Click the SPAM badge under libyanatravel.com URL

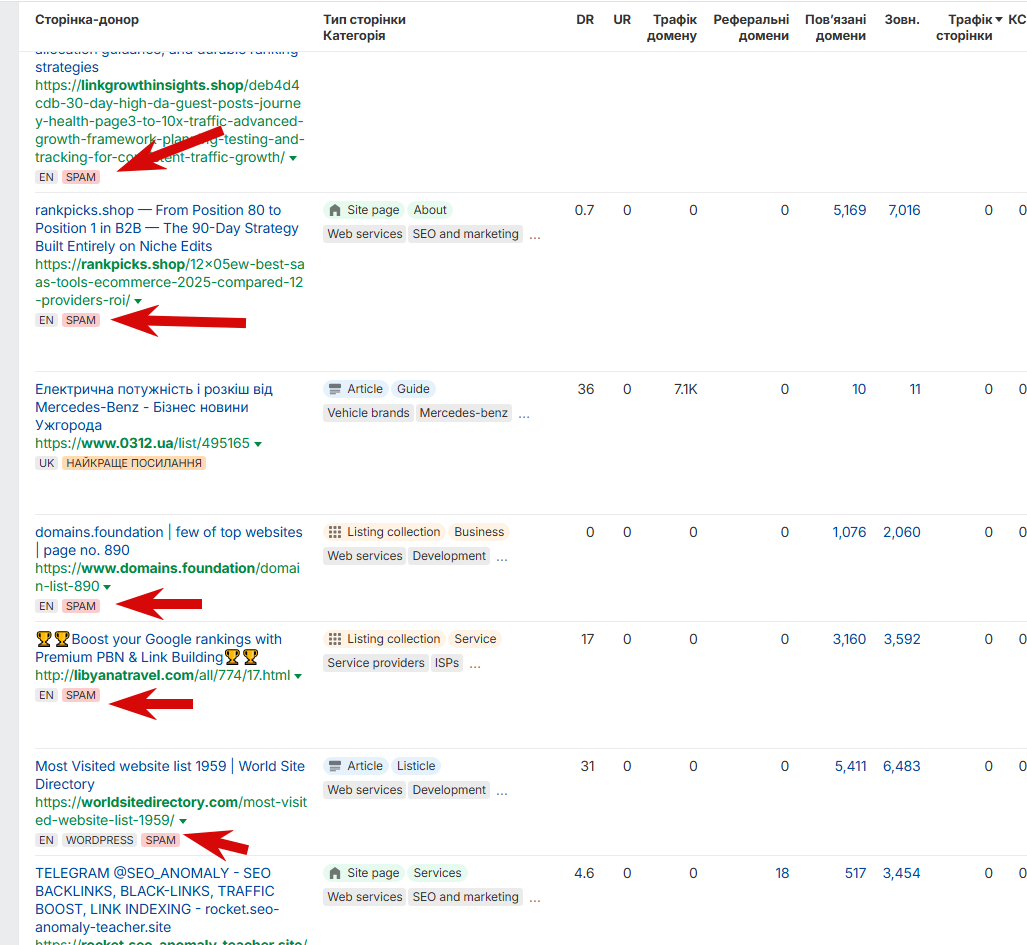click(x=81, y=695)
